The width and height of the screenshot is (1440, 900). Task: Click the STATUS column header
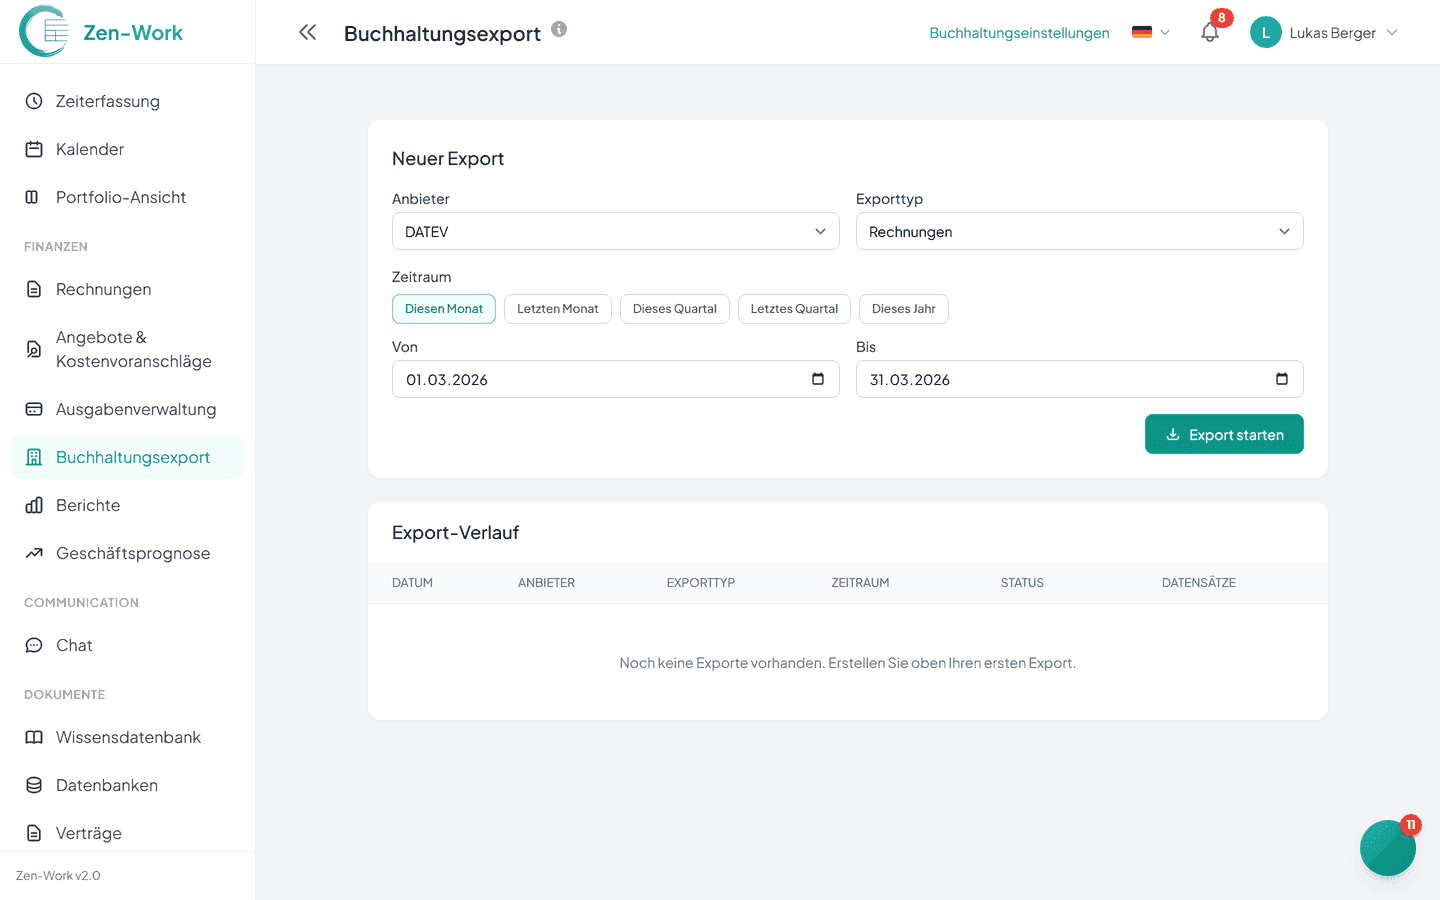click(x=1022, y=583)
